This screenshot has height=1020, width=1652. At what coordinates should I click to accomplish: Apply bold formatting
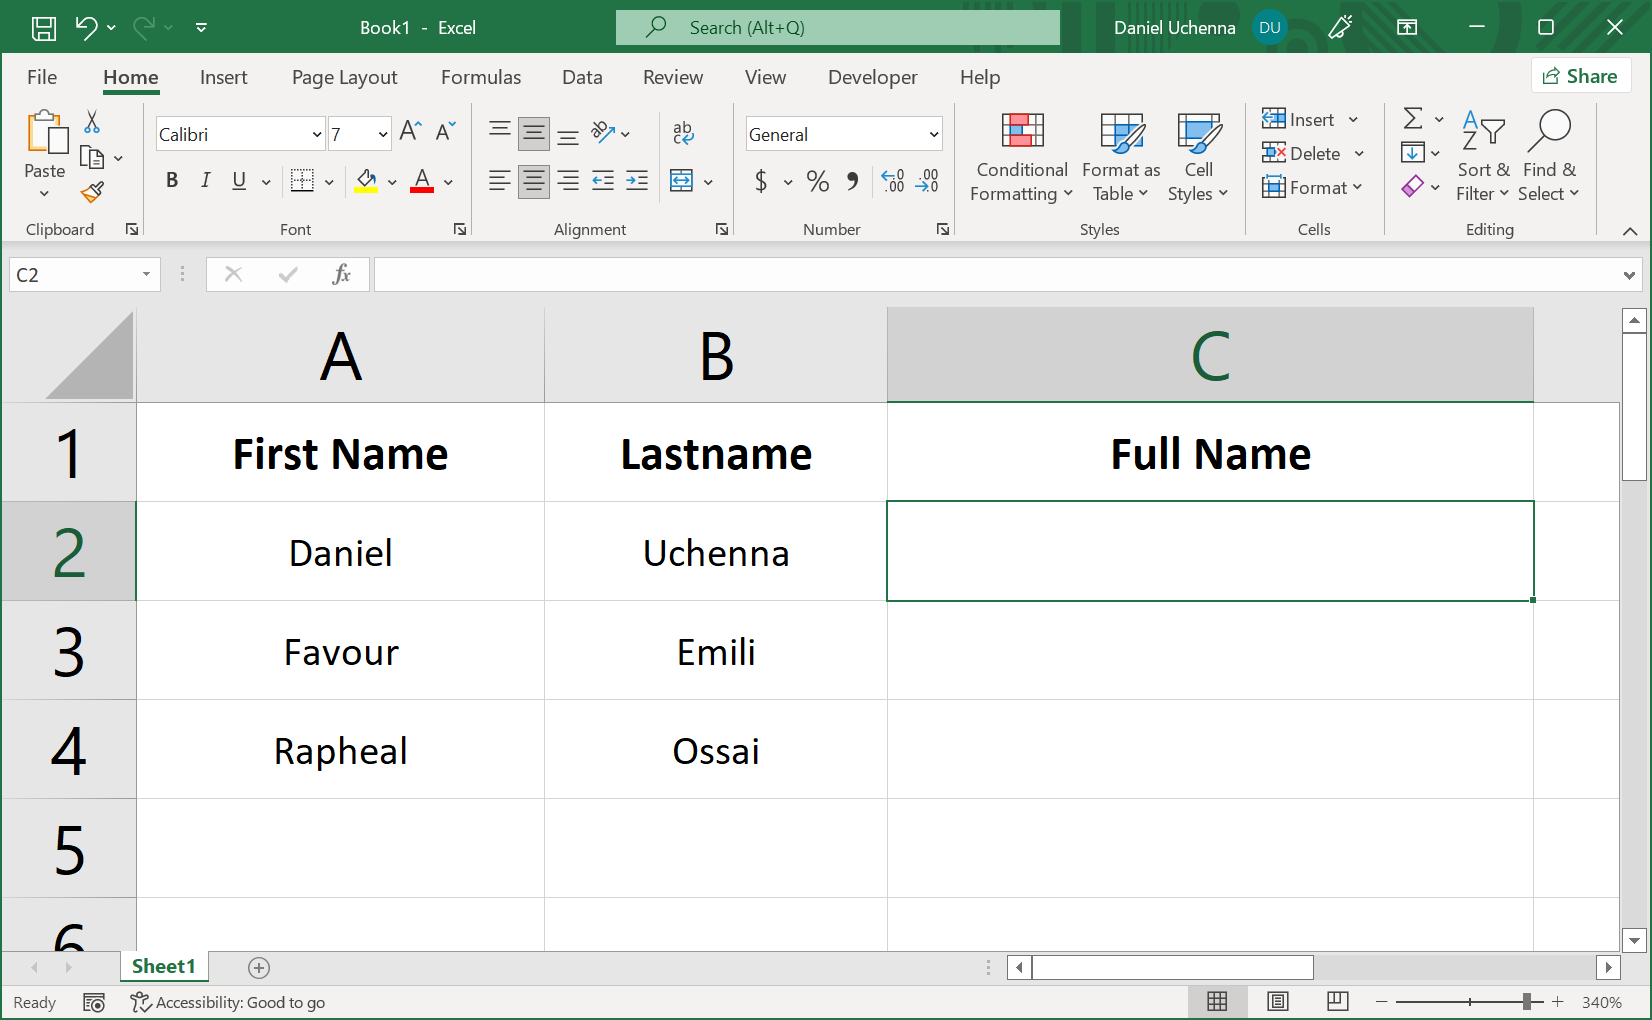[171, 181]
